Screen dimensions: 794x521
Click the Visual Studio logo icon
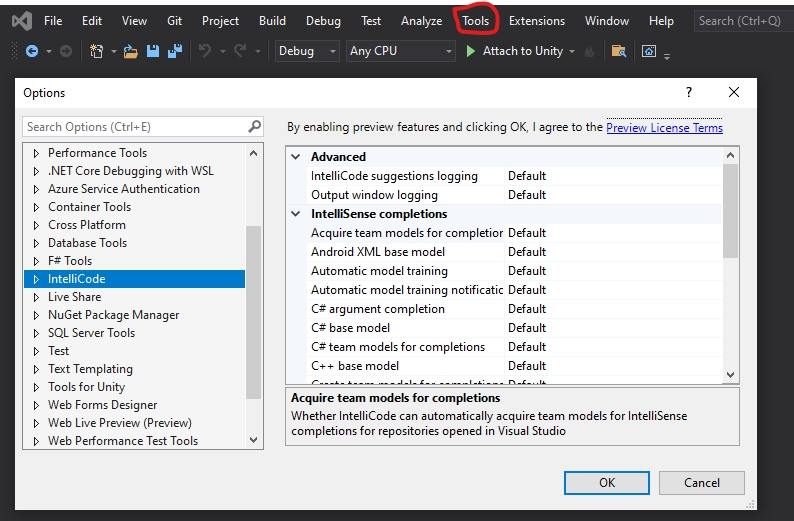point(20,20)
